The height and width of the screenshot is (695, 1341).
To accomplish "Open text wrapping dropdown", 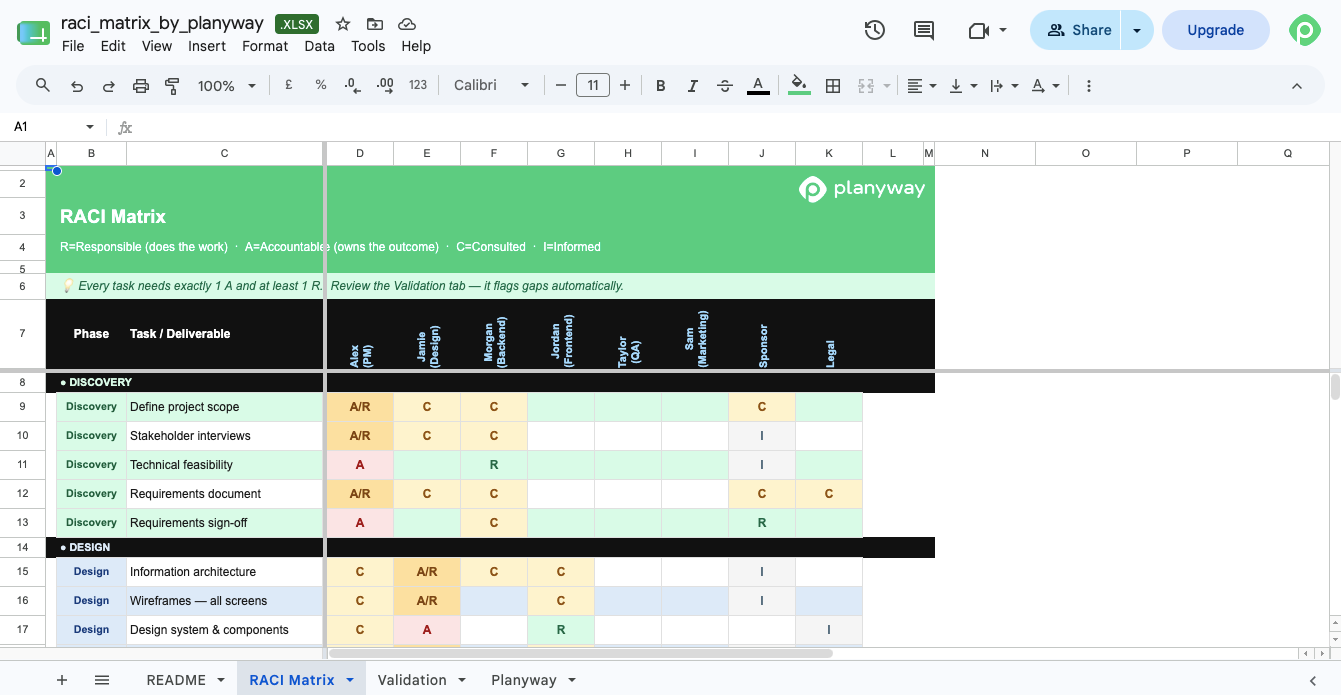I will pos(1004,86).
